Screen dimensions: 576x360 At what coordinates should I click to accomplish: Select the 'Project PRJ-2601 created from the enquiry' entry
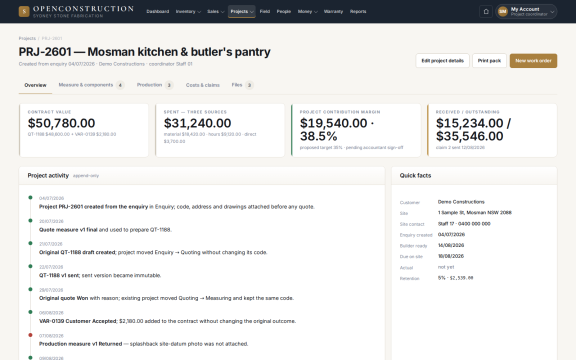pyautogui.click(x=176, y=207)
